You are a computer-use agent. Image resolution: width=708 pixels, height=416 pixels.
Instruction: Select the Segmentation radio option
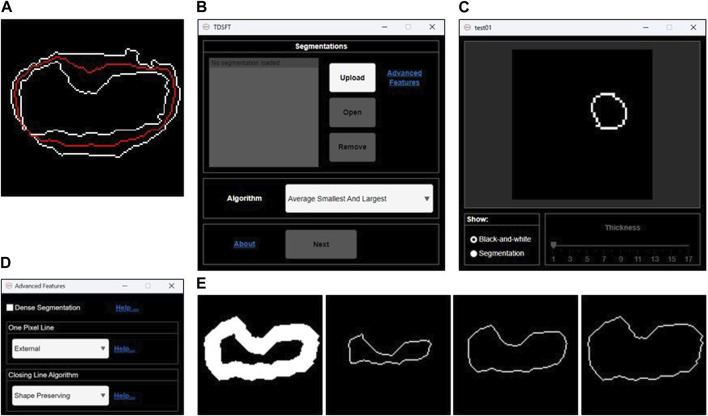click(474, 254)
